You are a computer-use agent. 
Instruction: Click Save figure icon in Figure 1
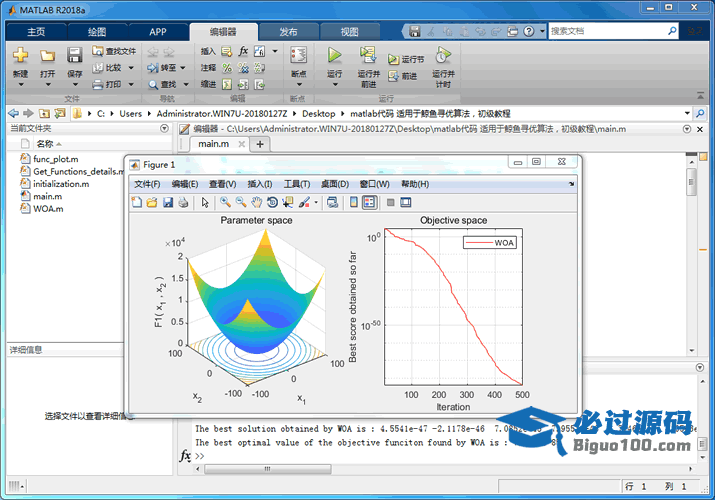tap(168, 202)
